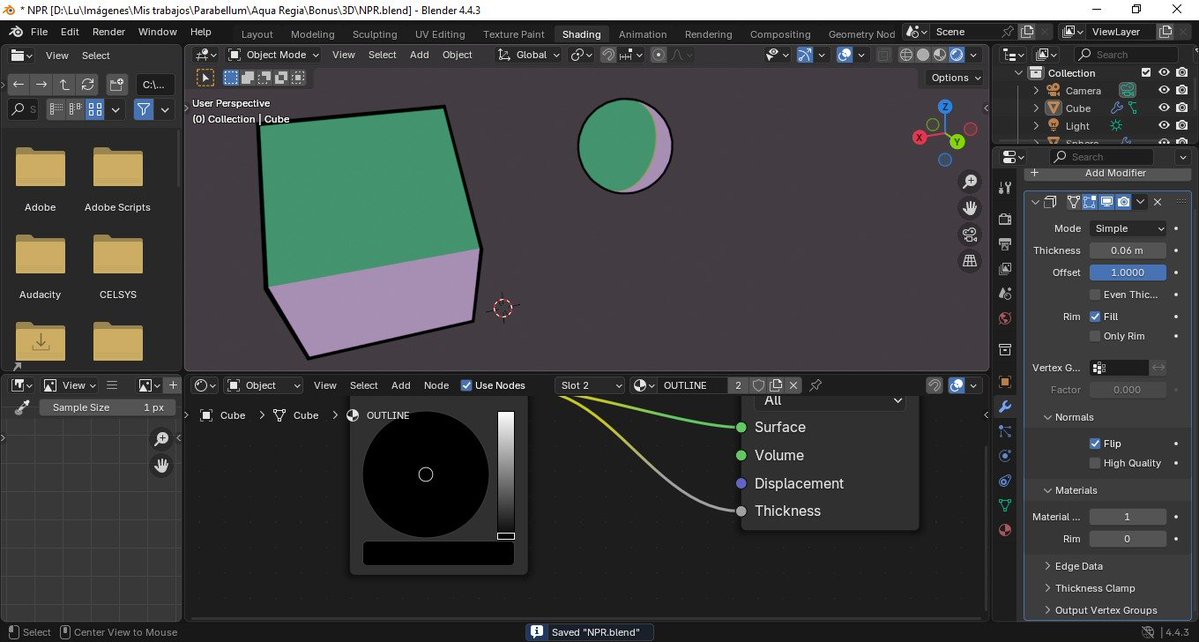The width and height of the screenshot is (1199, 642).
Task: Open the Solidify Mode dropdown
Action: tap(1128, 228)
